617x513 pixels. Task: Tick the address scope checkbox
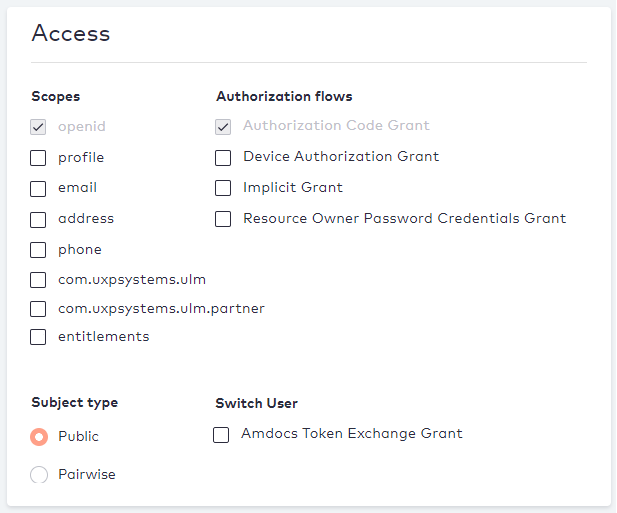tap(38, 220)
